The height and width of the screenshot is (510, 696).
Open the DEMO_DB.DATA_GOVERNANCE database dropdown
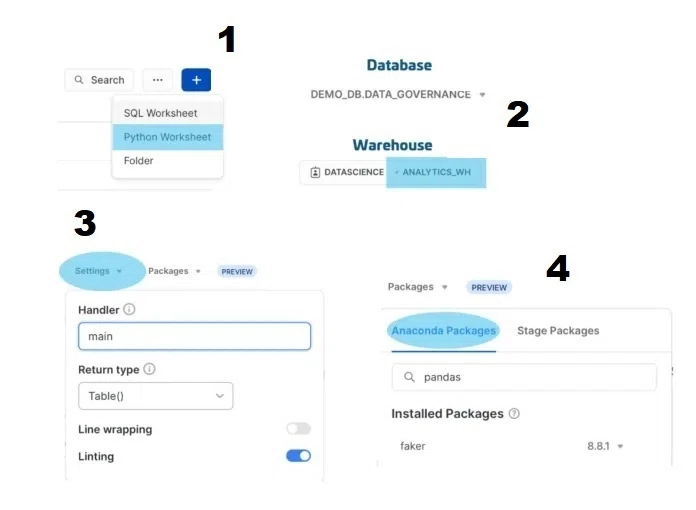398,95
